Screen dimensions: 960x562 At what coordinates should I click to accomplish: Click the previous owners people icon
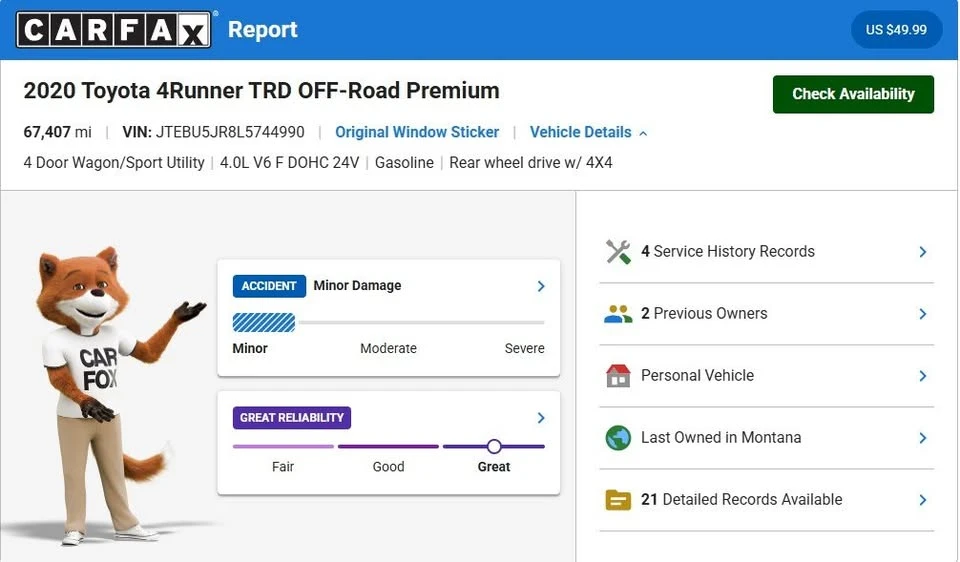coord(618,314)
